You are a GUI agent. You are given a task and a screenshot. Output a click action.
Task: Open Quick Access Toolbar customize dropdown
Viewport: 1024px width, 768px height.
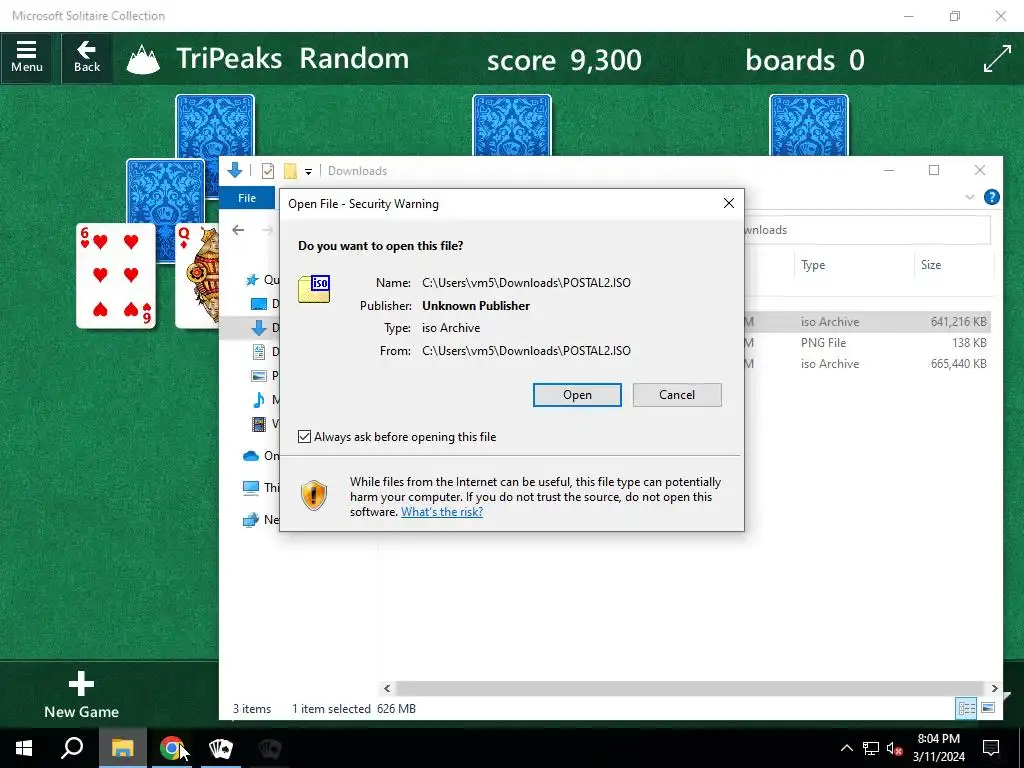click(308, 172)
